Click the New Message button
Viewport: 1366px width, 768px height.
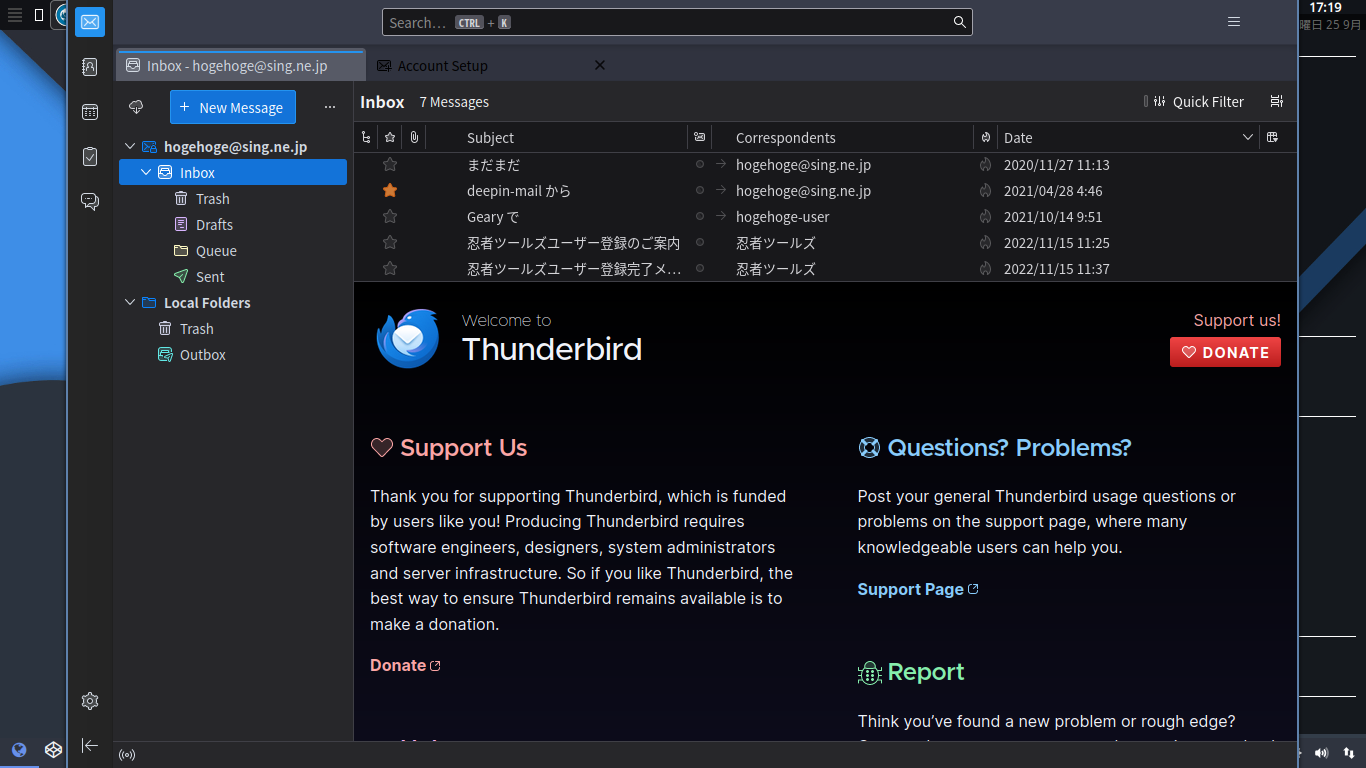[x=232, y=107]
